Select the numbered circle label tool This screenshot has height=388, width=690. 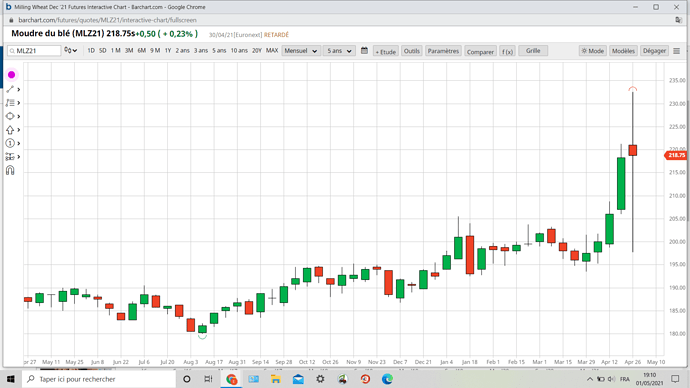(x=10, y=143)
